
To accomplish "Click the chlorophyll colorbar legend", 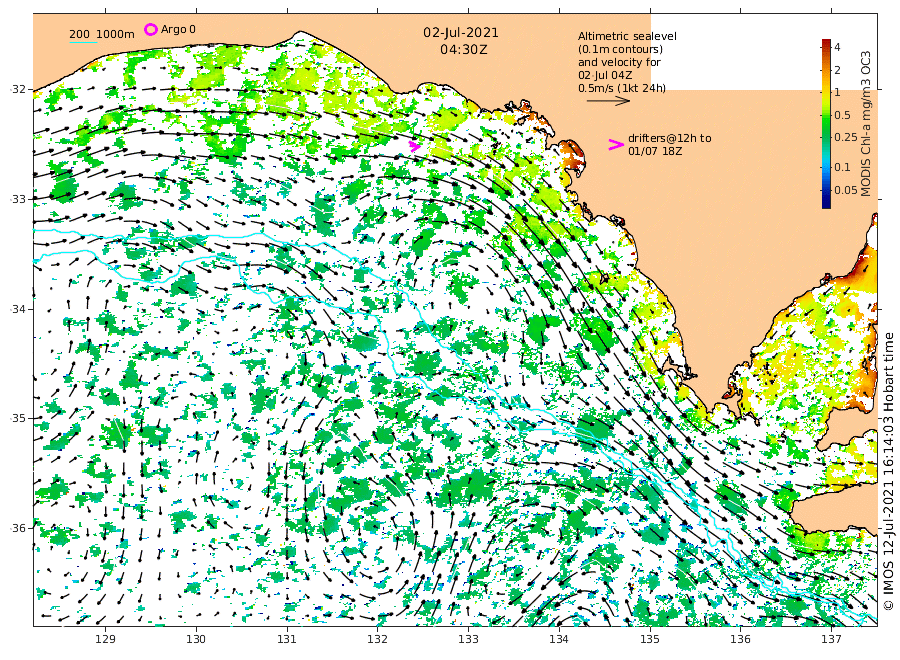I will coord(826,123).
